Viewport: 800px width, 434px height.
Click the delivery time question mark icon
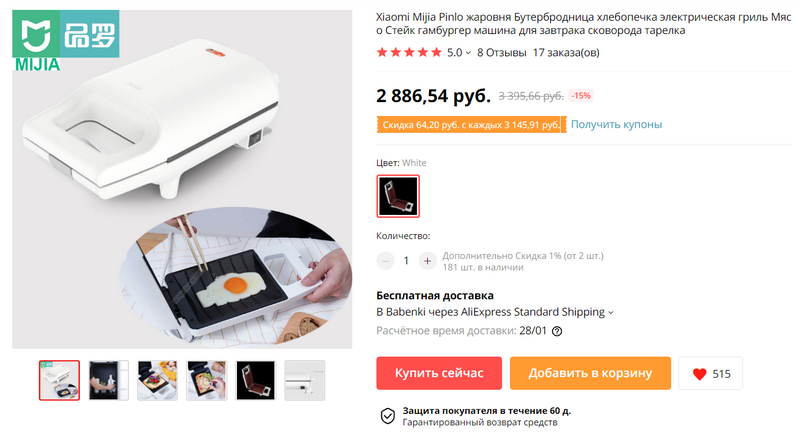(x=557, y=331)
